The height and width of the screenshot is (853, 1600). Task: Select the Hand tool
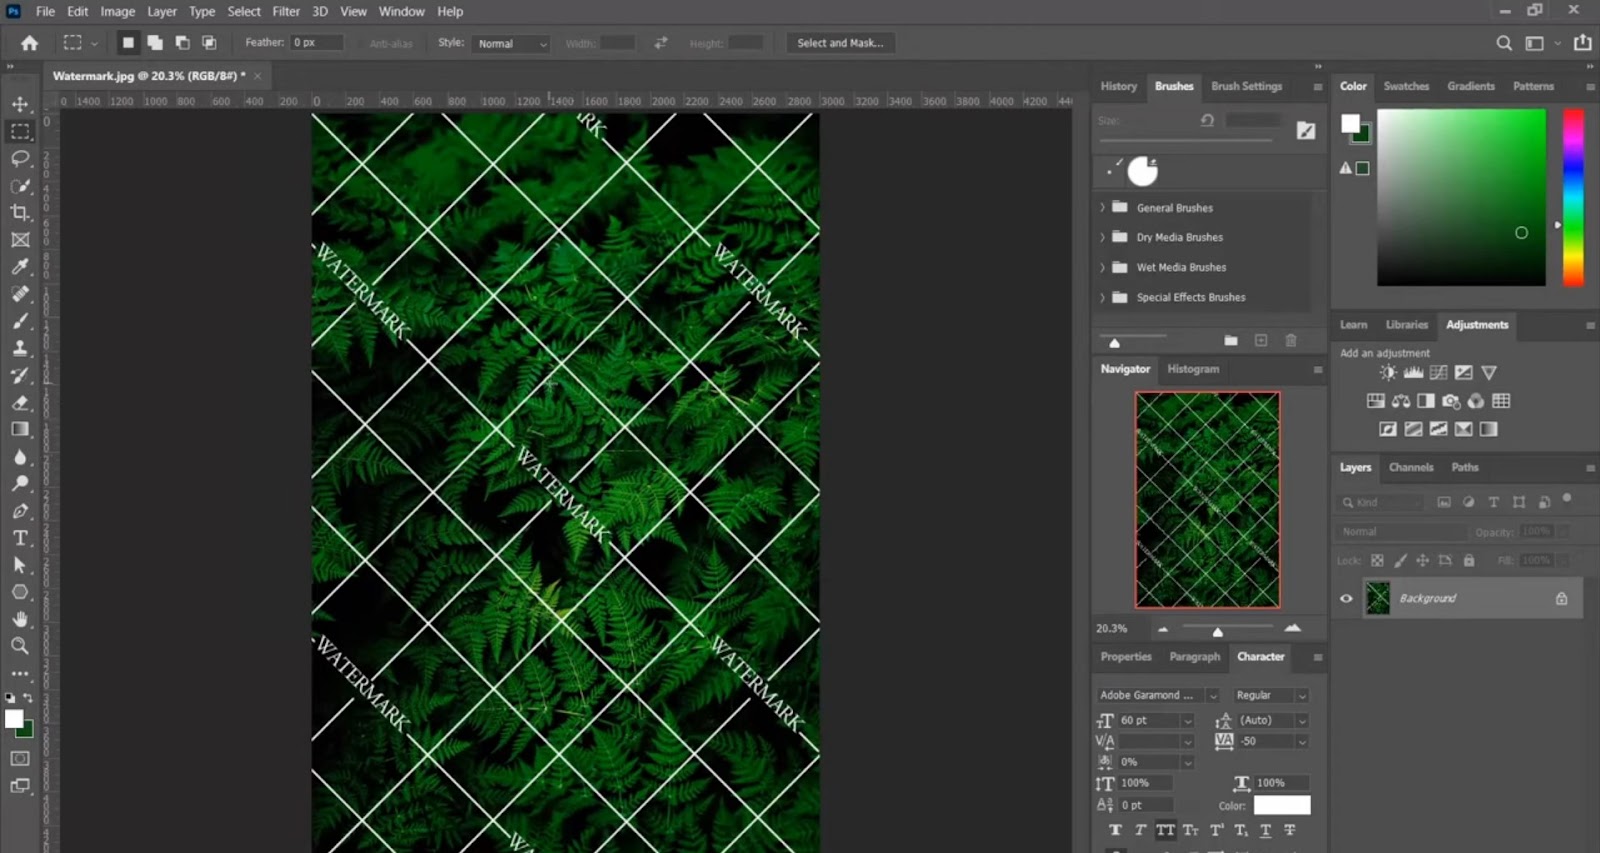[x=20, y=619]
